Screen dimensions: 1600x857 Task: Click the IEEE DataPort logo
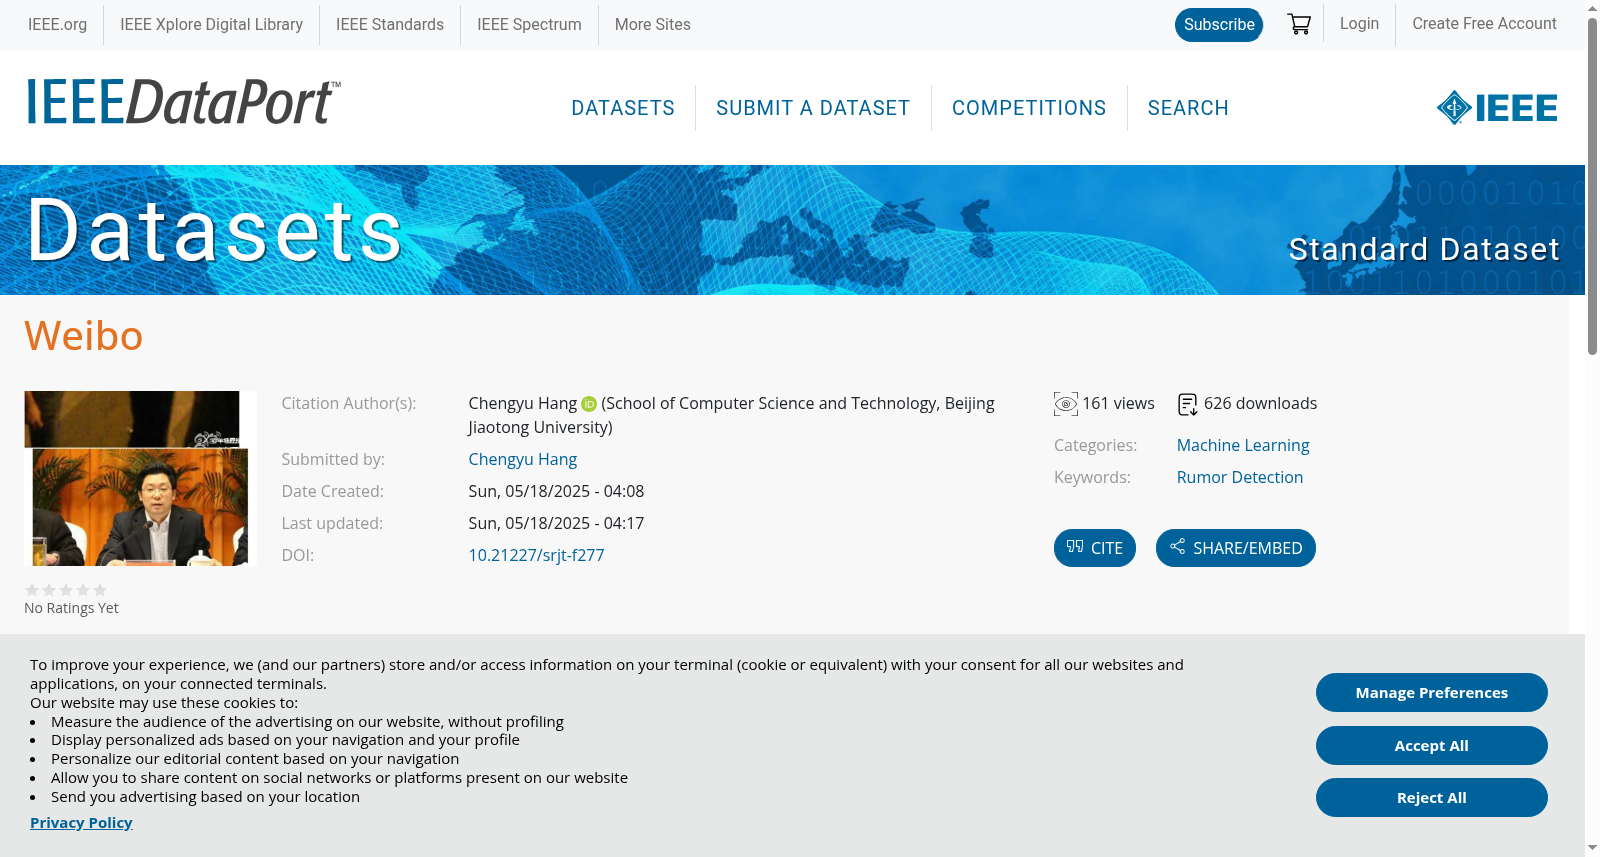(x=183, y=102)
